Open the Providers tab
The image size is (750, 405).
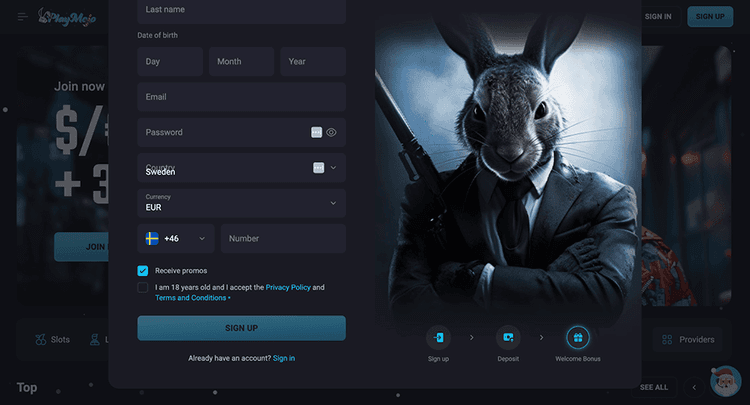coord(688,339)
